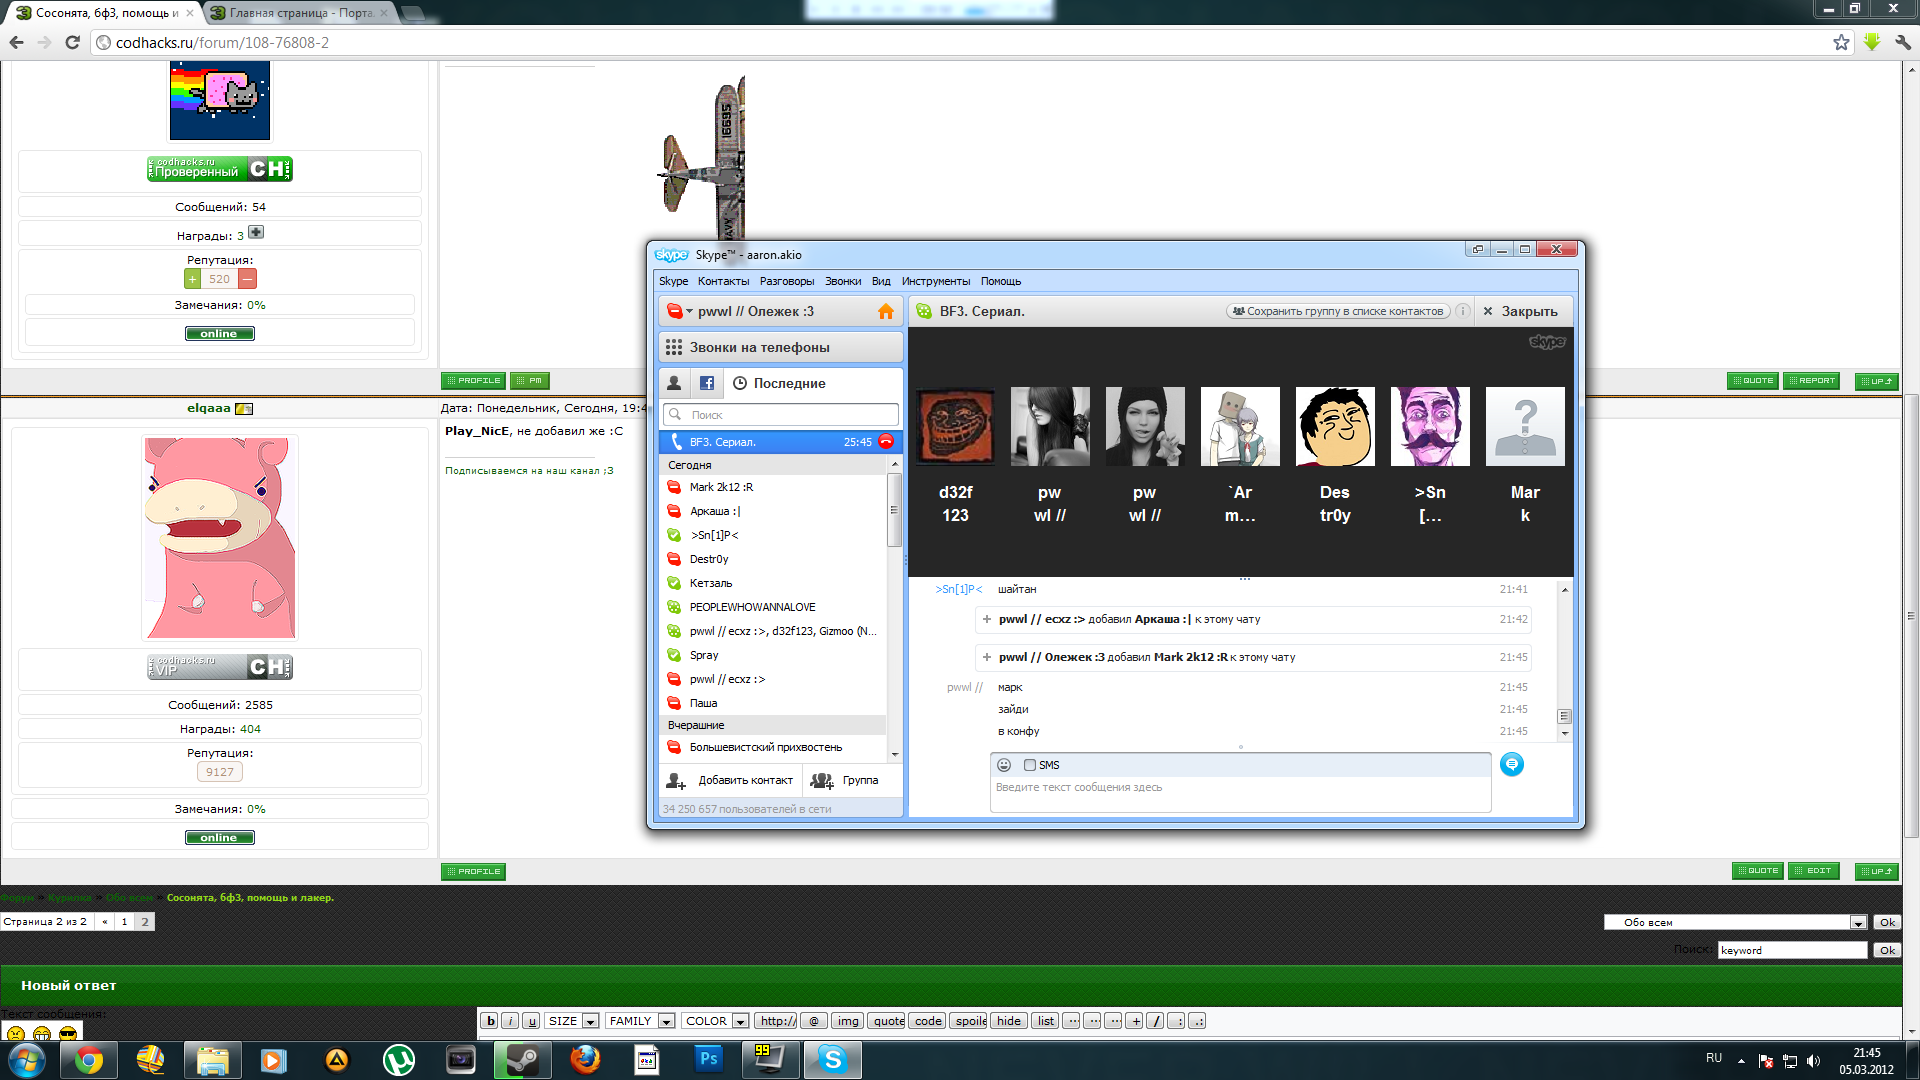Open the Разговоры menu
The width and height of the screenshot is (1920, 1080).
coord(787,281)
